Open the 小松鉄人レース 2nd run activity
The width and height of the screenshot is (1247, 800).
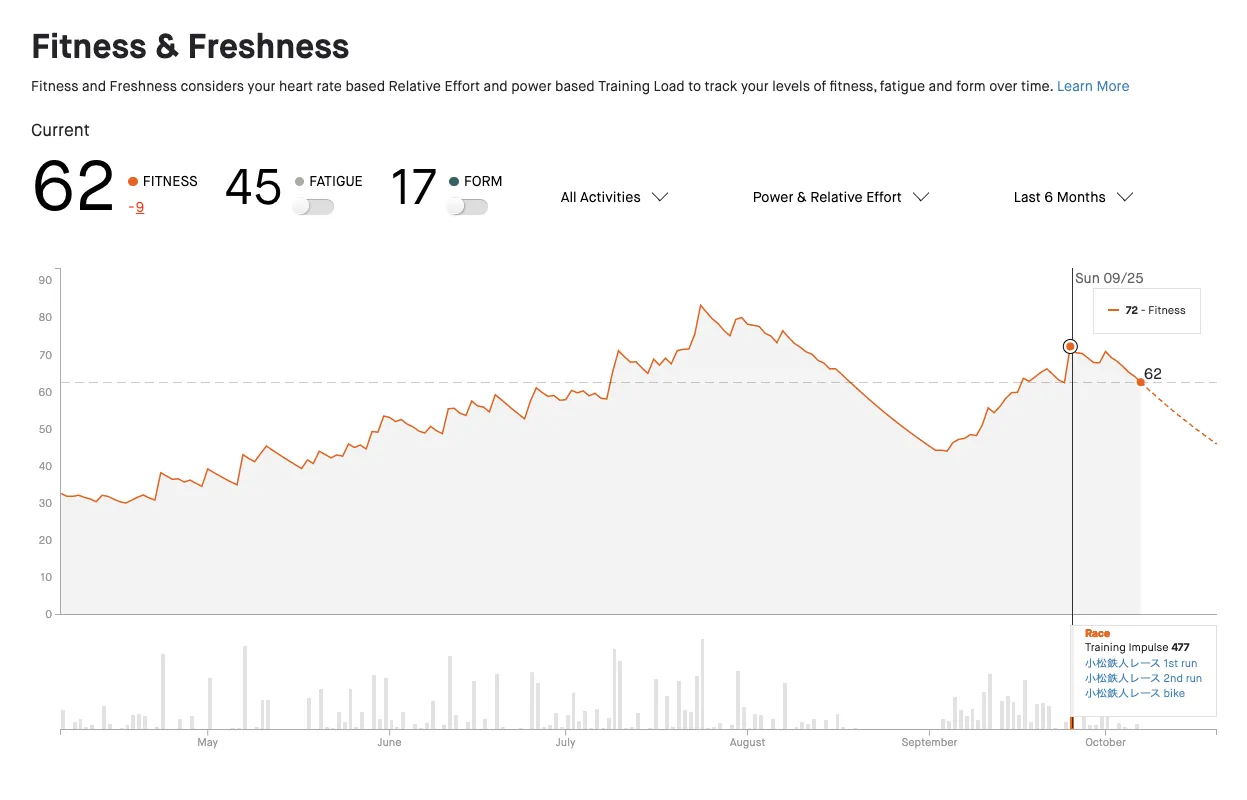1143,678
